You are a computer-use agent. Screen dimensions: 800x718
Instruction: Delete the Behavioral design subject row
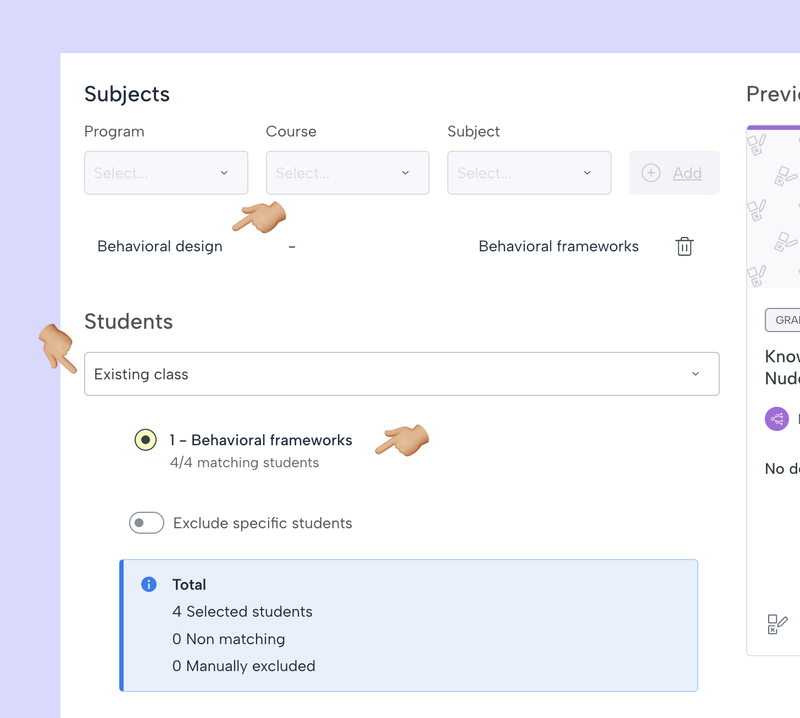tap(684, 246)
